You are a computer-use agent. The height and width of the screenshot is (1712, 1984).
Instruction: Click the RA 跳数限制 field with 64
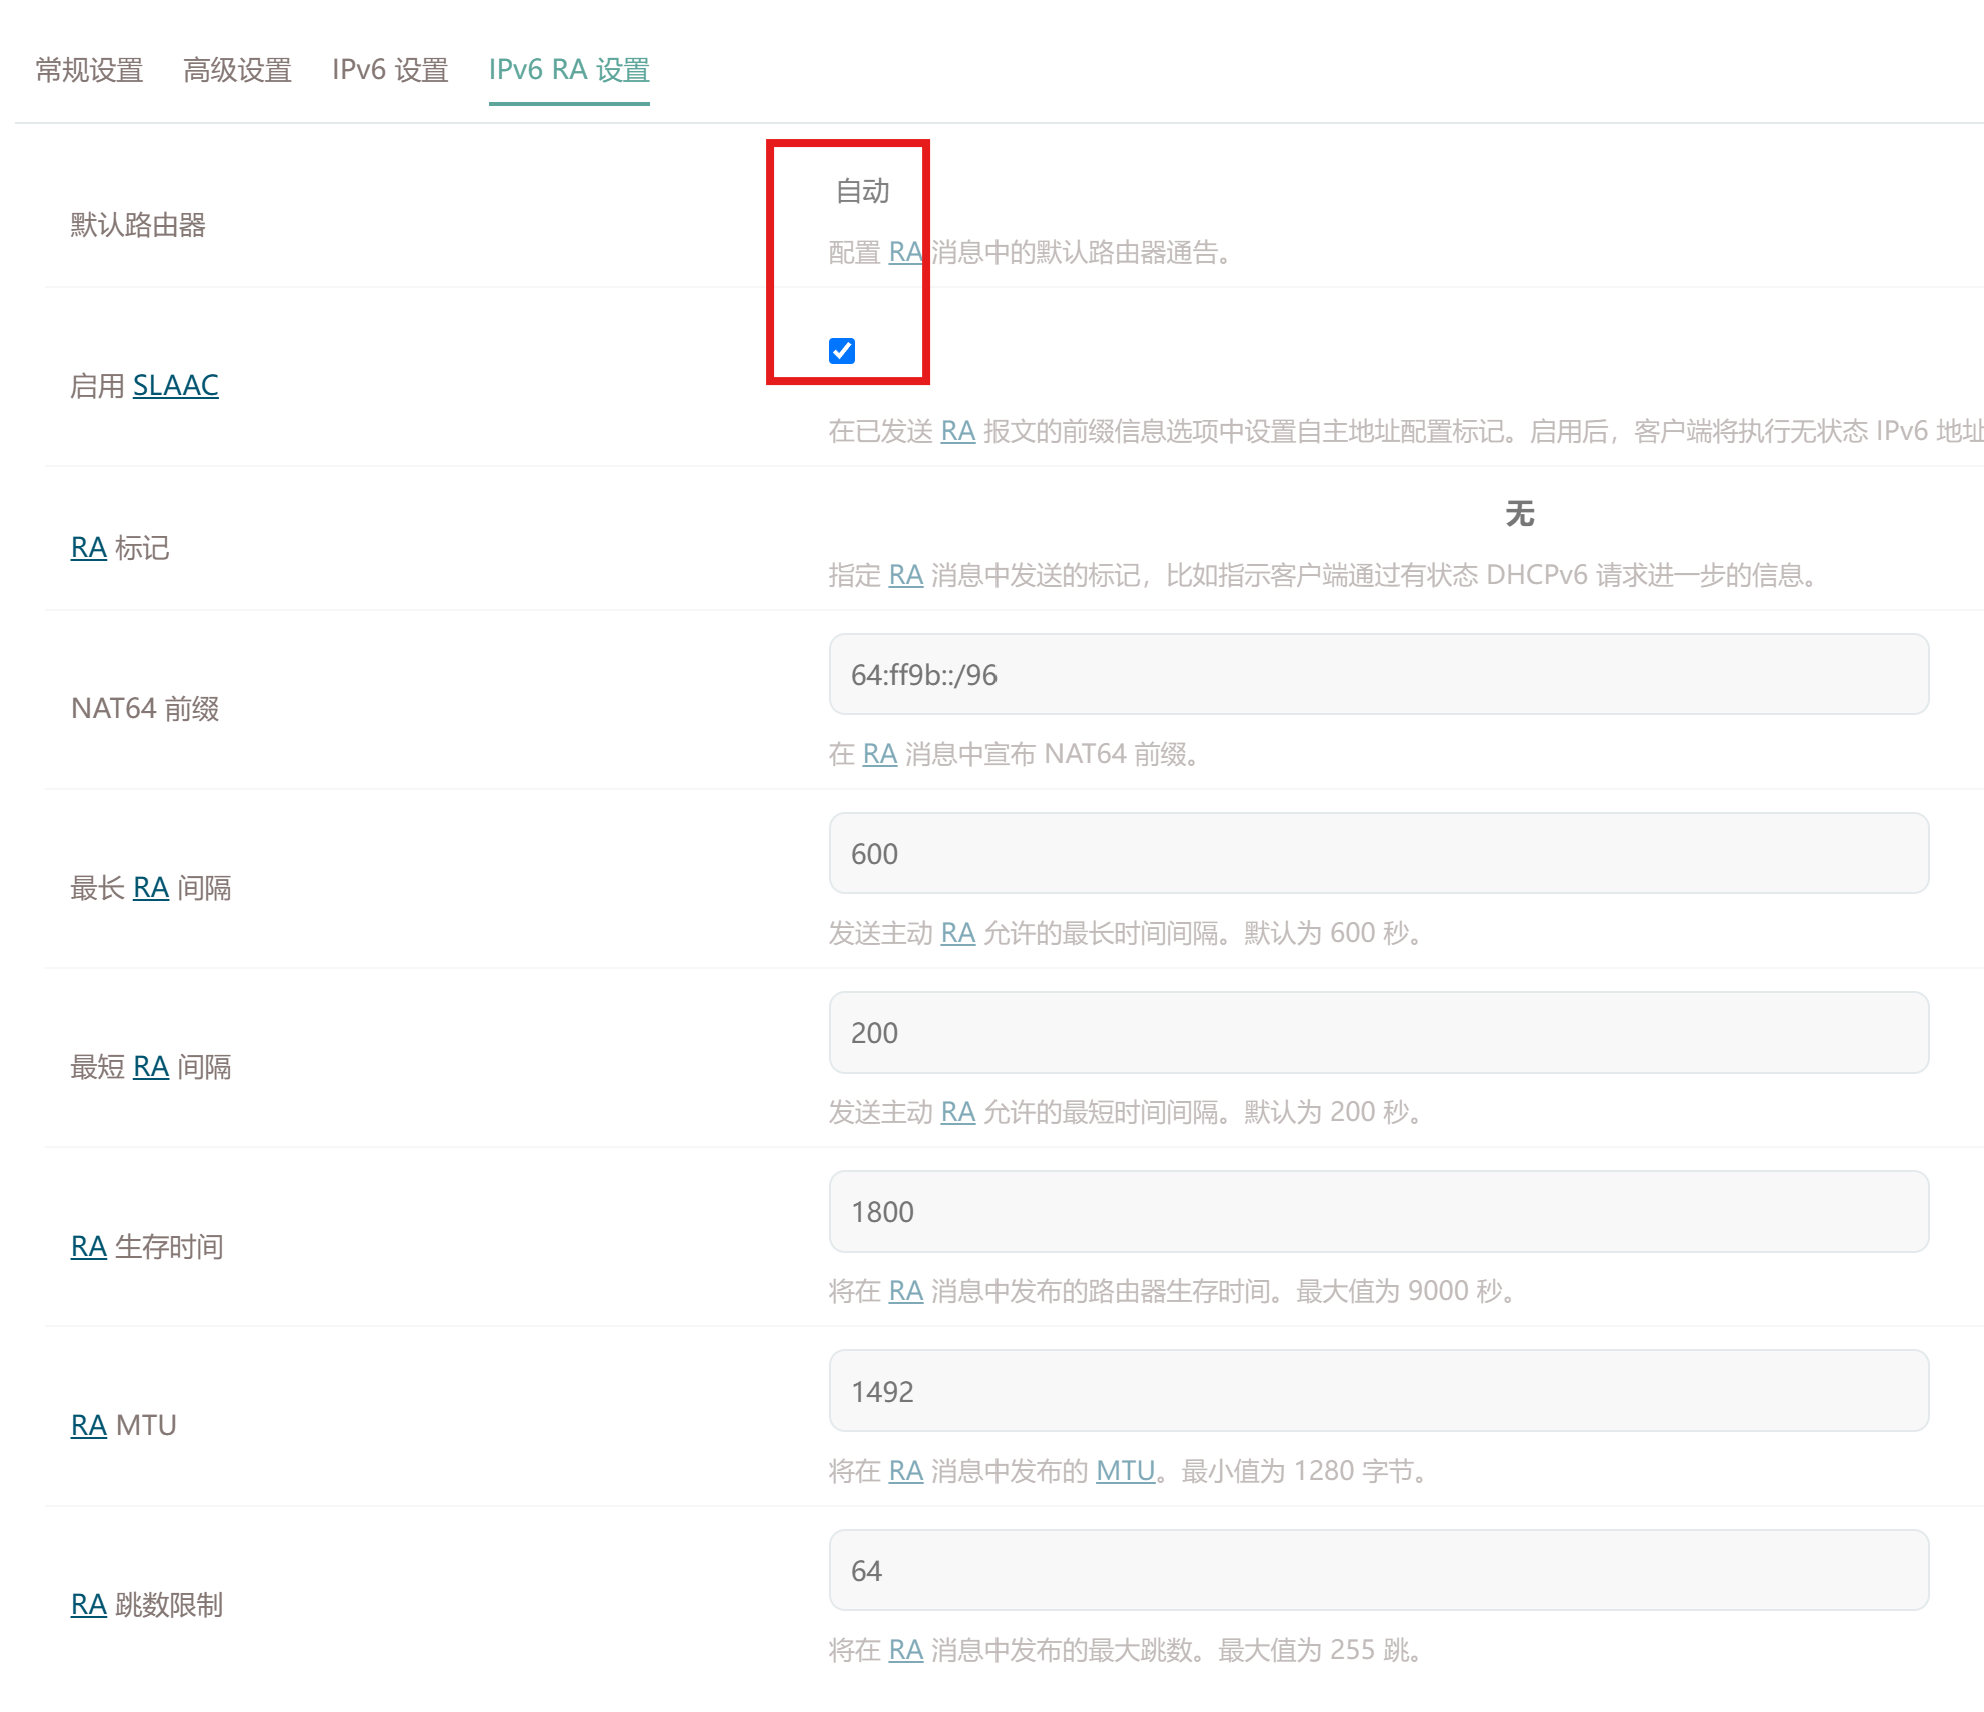point(1378,1570)
